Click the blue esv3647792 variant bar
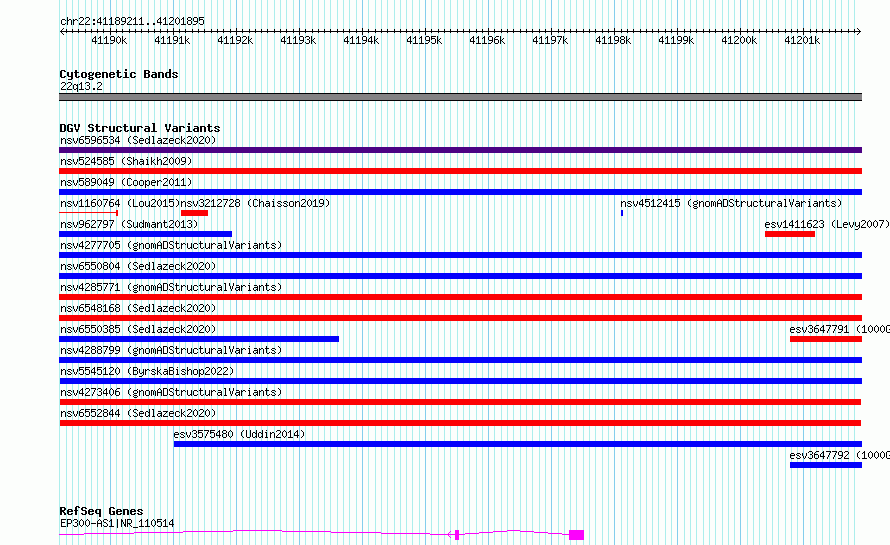Screen dimensions: 890x545 826,465
